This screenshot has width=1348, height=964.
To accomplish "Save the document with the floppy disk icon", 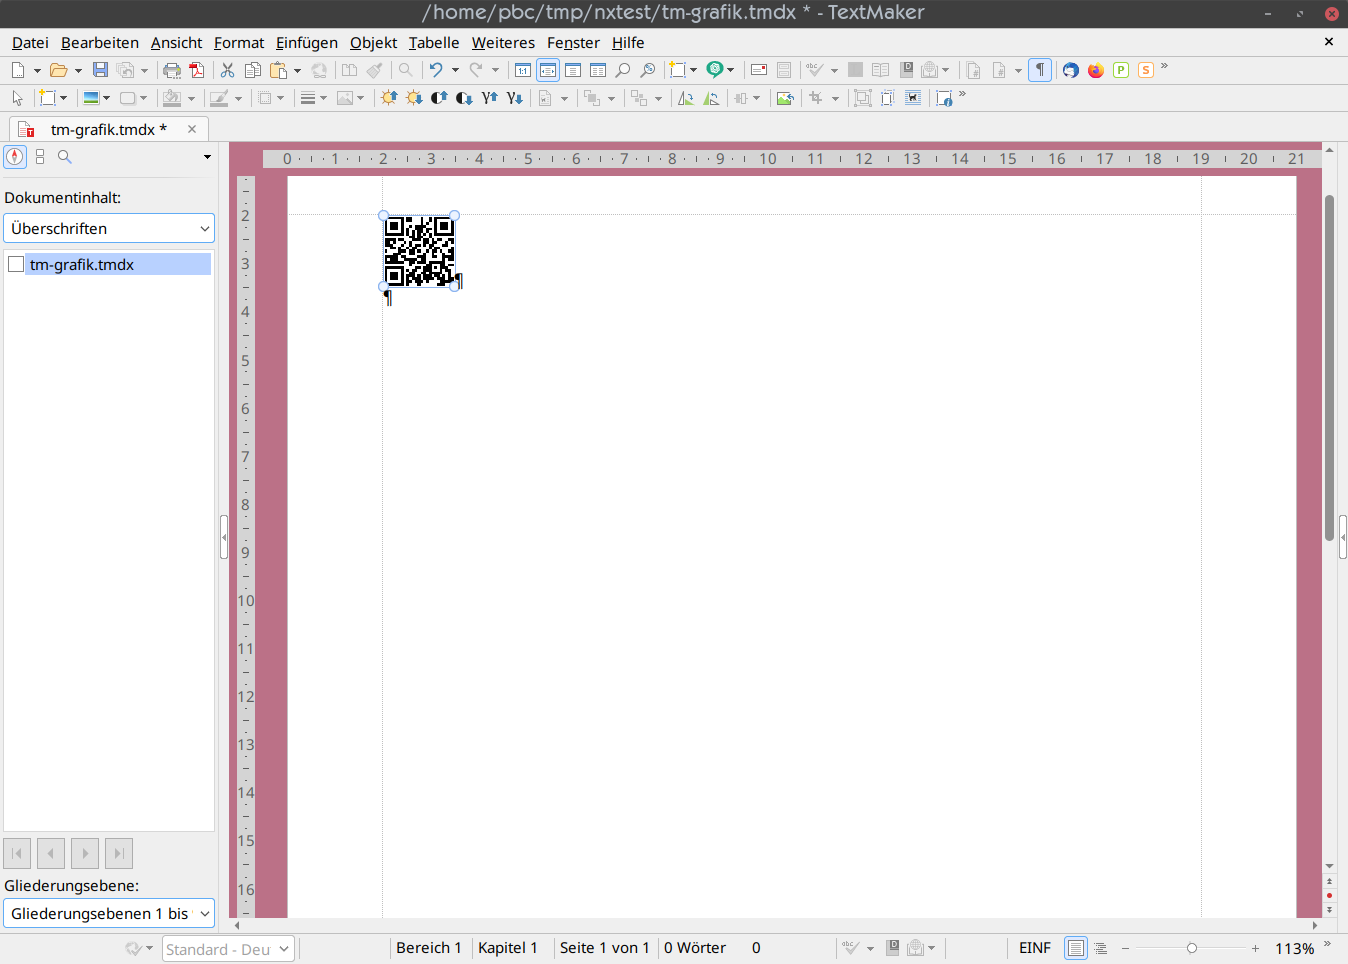I will coord(100,70).
